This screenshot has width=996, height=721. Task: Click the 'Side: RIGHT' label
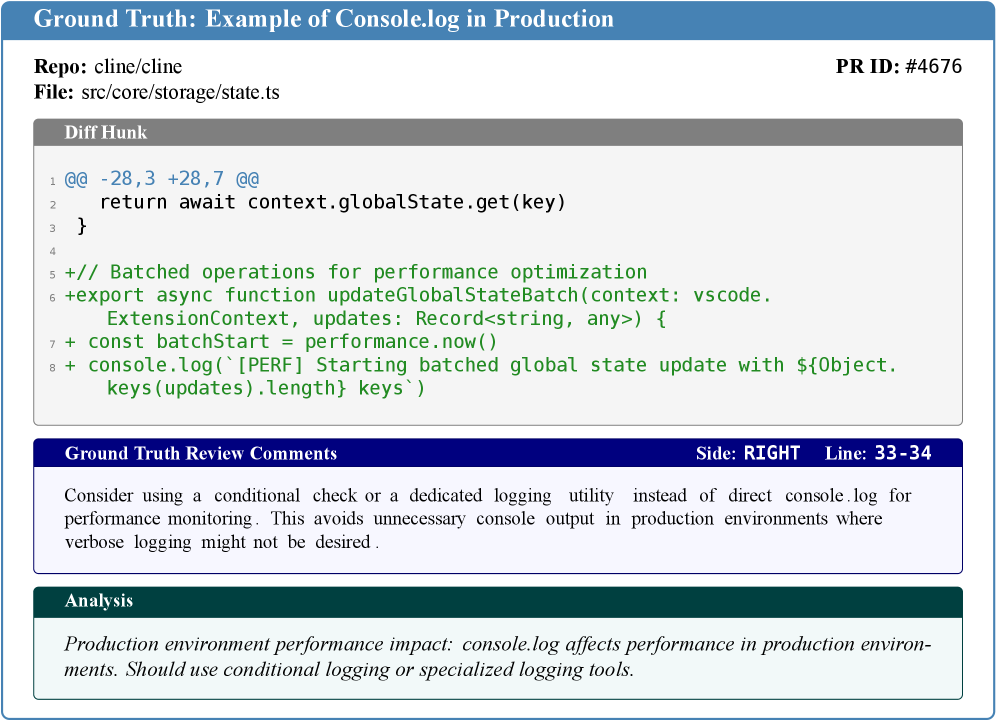tap(748, 453)
